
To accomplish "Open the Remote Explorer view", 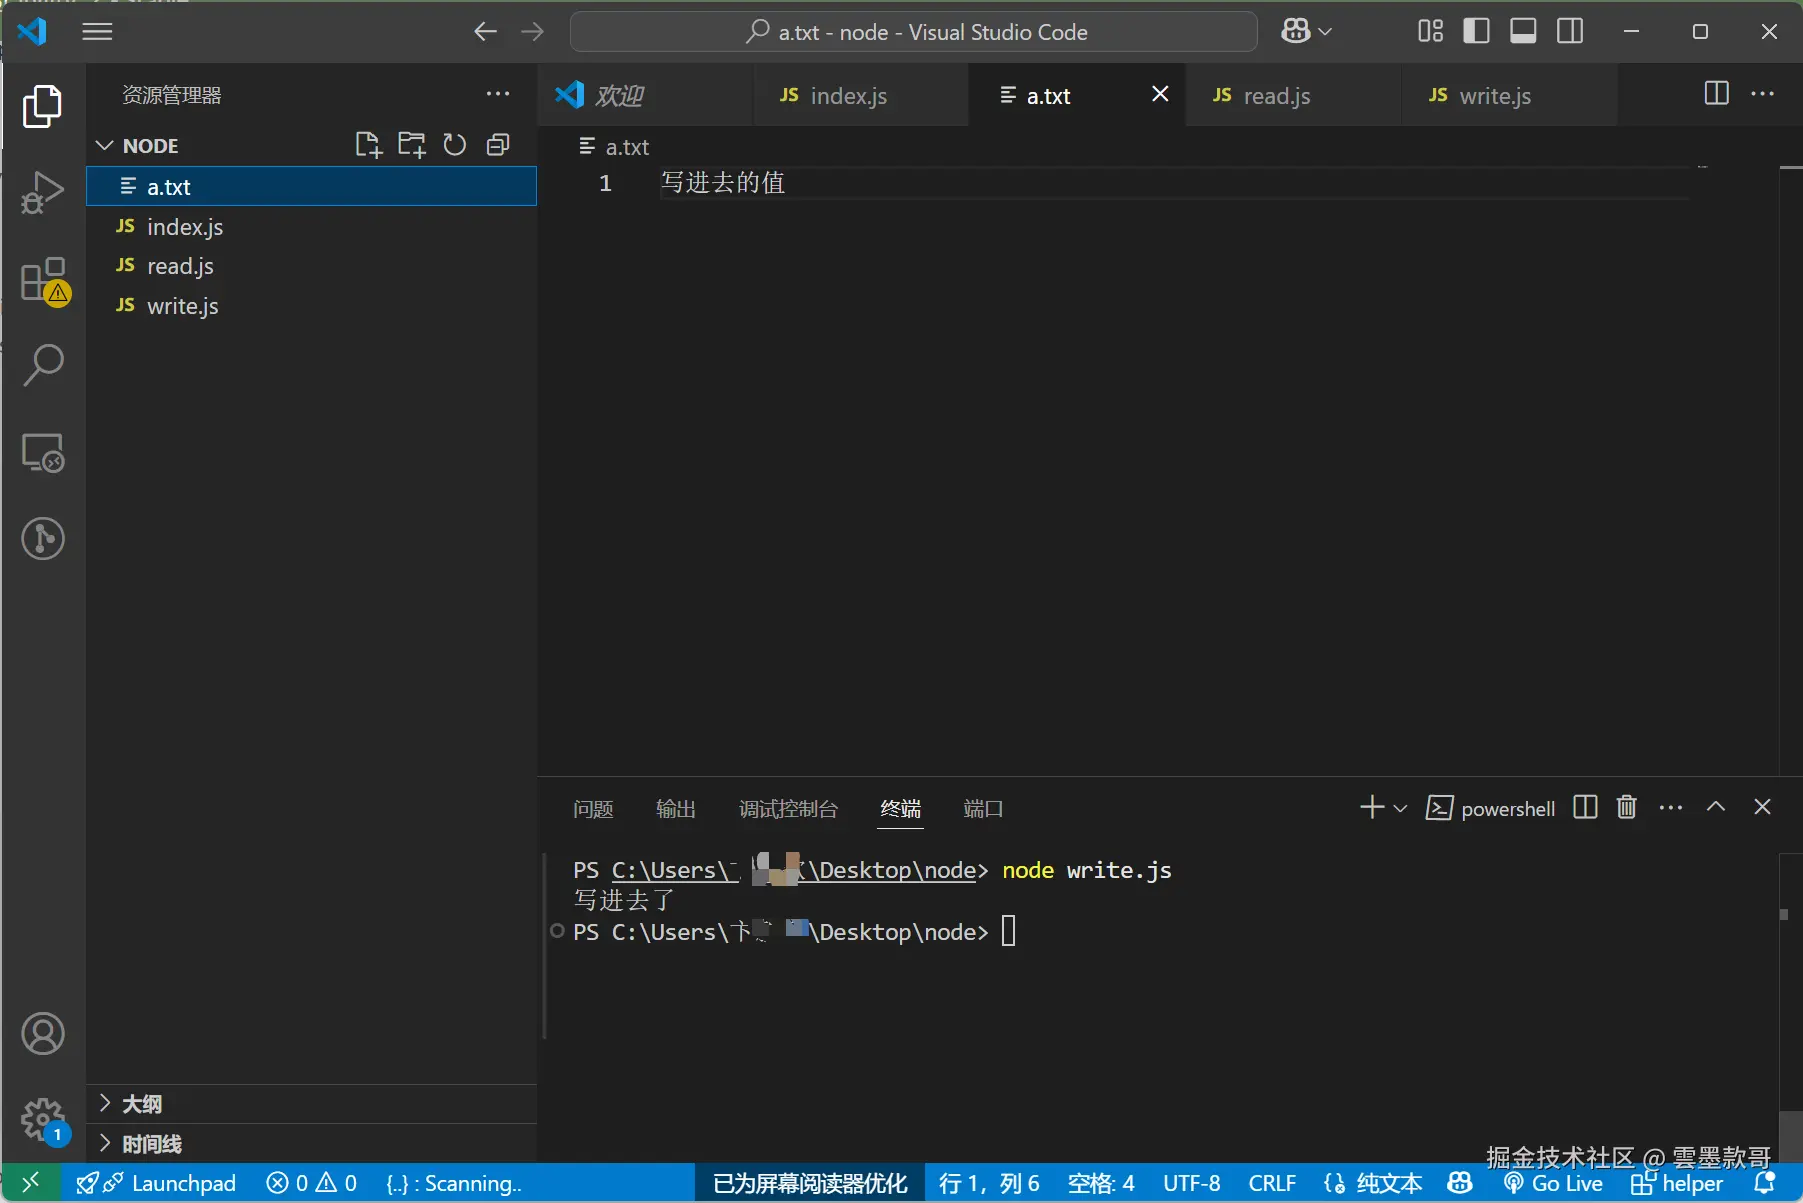I will pos(43,453).
